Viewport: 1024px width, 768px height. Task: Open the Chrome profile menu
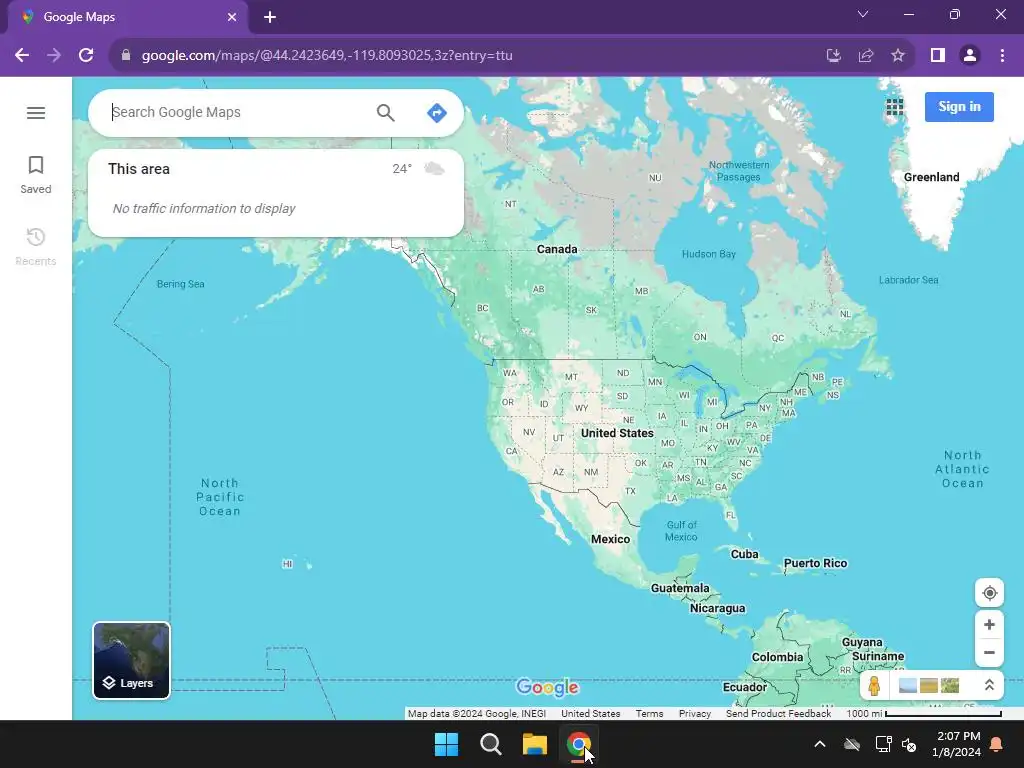pyautogui.click(x=970, y=56)
